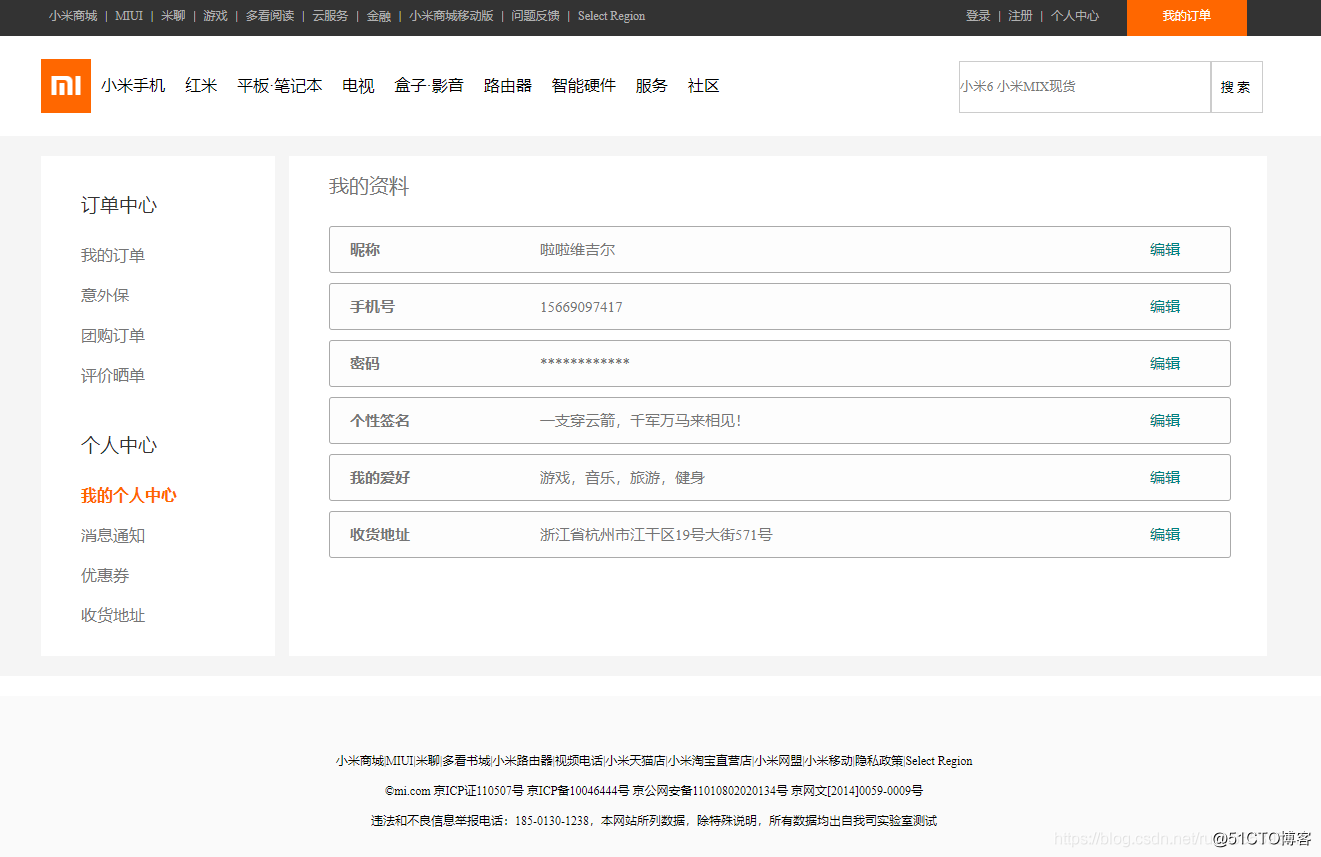Open footer link 小米网盟
The width and height of the screenshot is (1321, 857).
pyautogui.click(x=778, y=761)
